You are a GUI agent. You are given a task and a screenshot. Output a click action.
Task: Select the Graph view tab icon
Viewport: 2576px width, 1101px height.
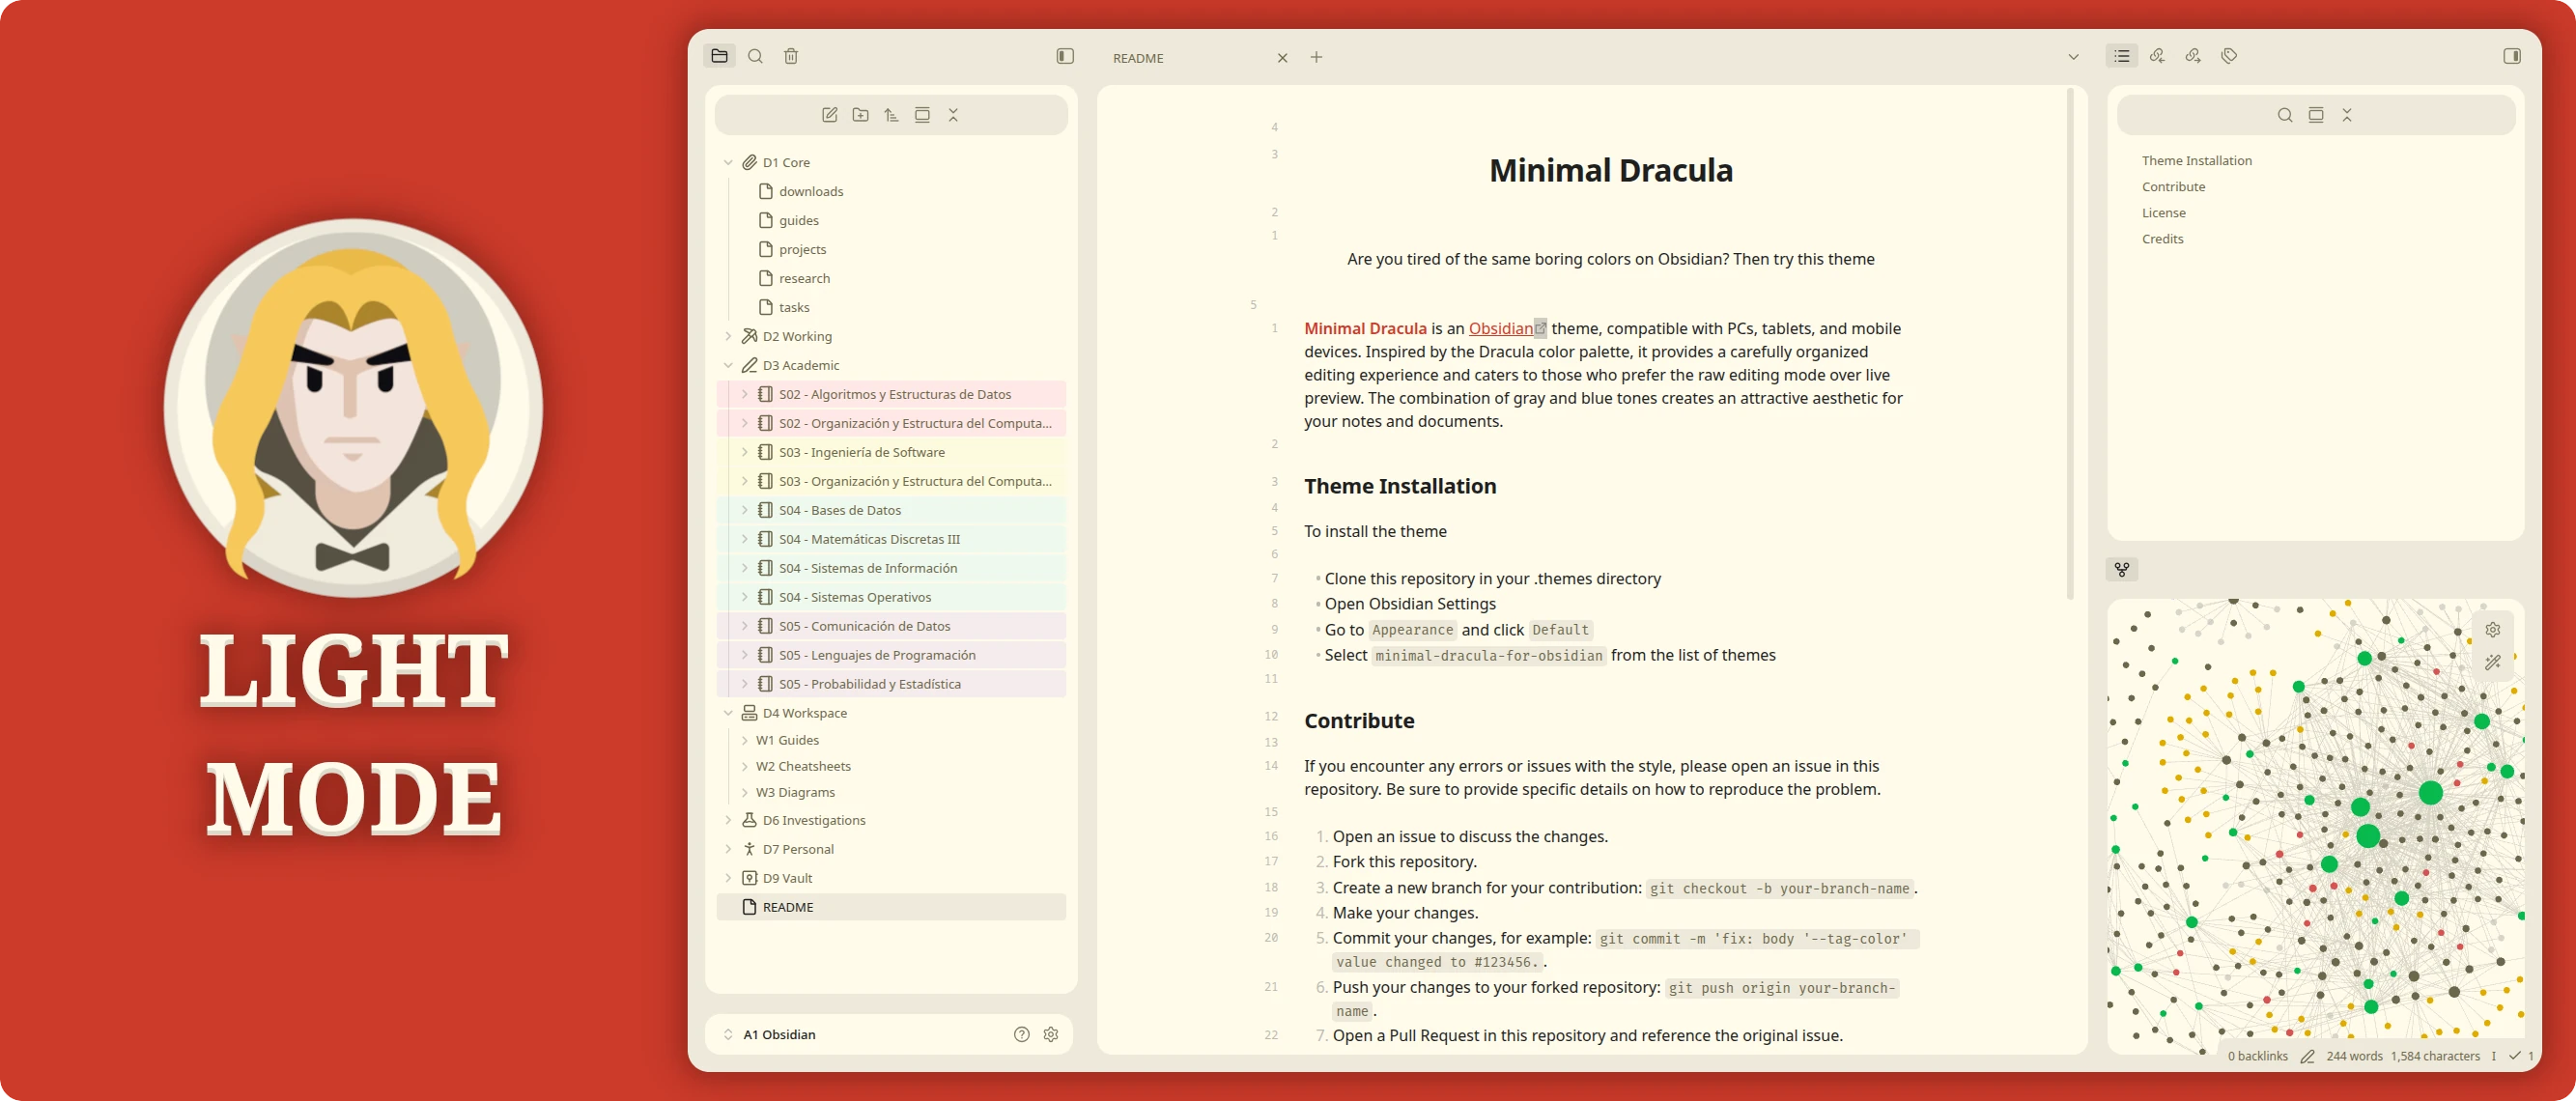[x=2122, y=569]
